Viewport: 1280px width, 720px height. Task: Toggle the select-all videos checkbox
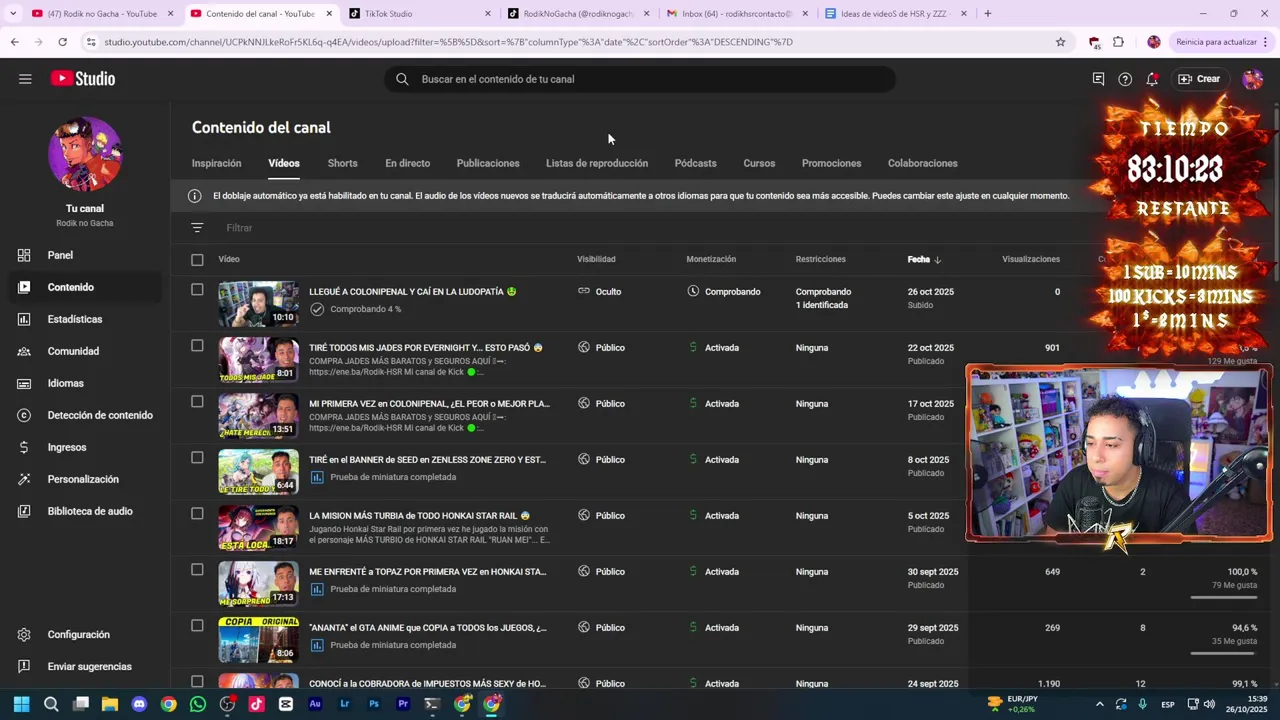point(197,260)
